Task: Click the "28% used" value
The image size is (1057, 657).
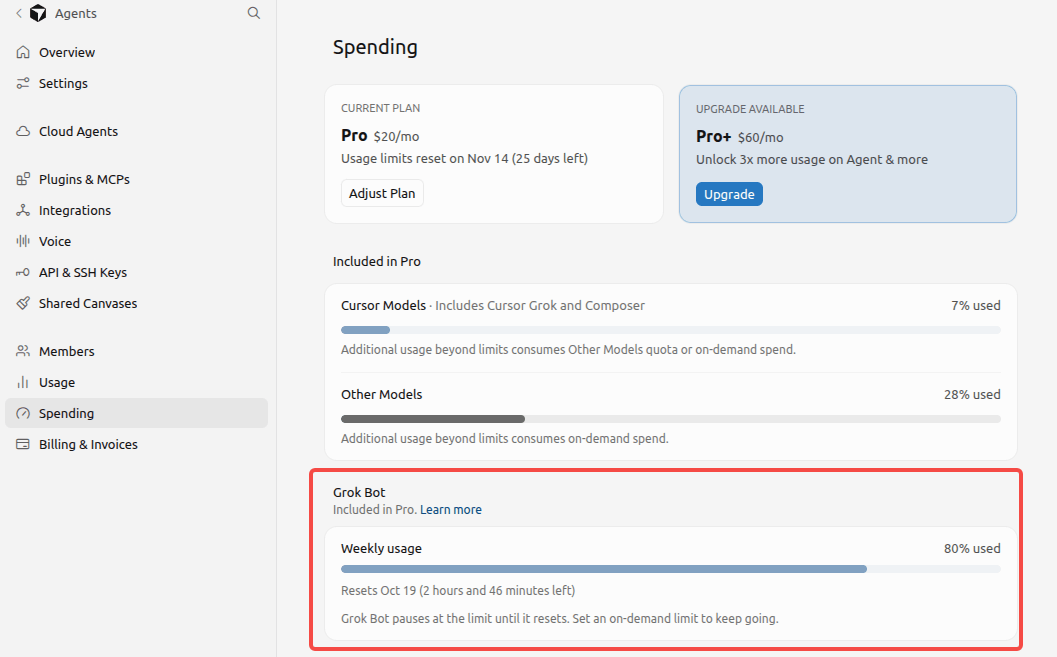Action: (972, 394)
